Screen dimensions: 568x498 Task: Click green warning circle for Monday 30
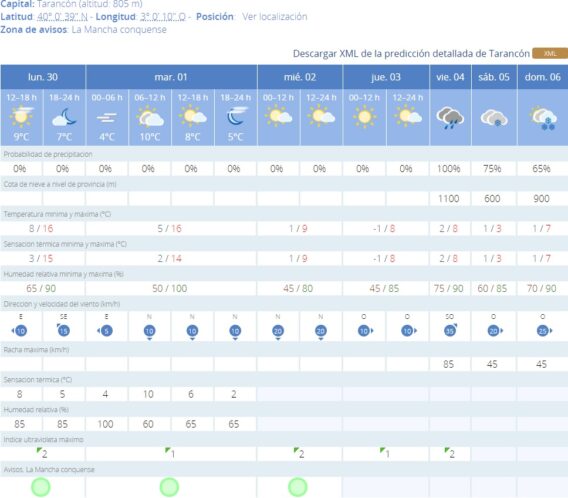41,487
